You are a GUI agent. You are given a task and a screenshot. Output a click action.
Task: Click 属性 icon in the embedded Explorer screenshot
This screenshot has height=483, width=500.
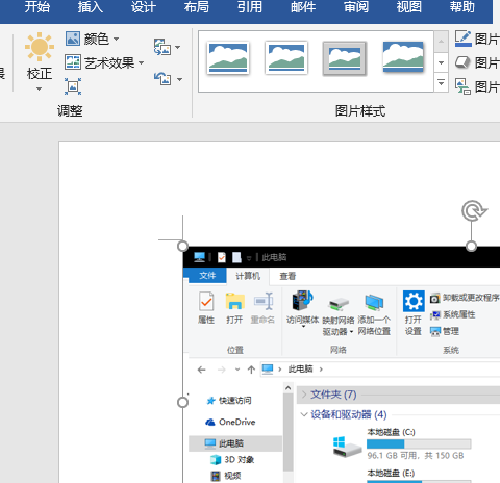click(x=206, y=301)
